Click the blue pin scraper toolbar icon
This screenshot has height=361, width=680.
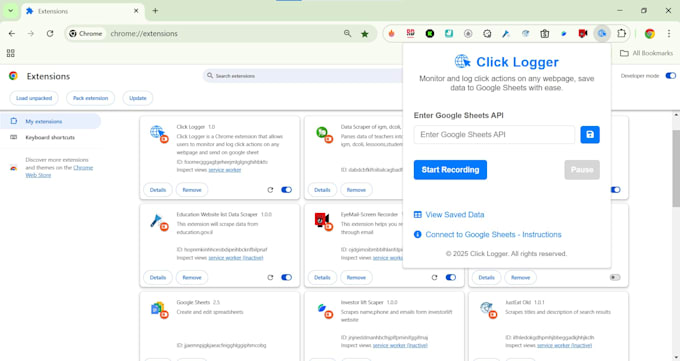tap(506, 33)
